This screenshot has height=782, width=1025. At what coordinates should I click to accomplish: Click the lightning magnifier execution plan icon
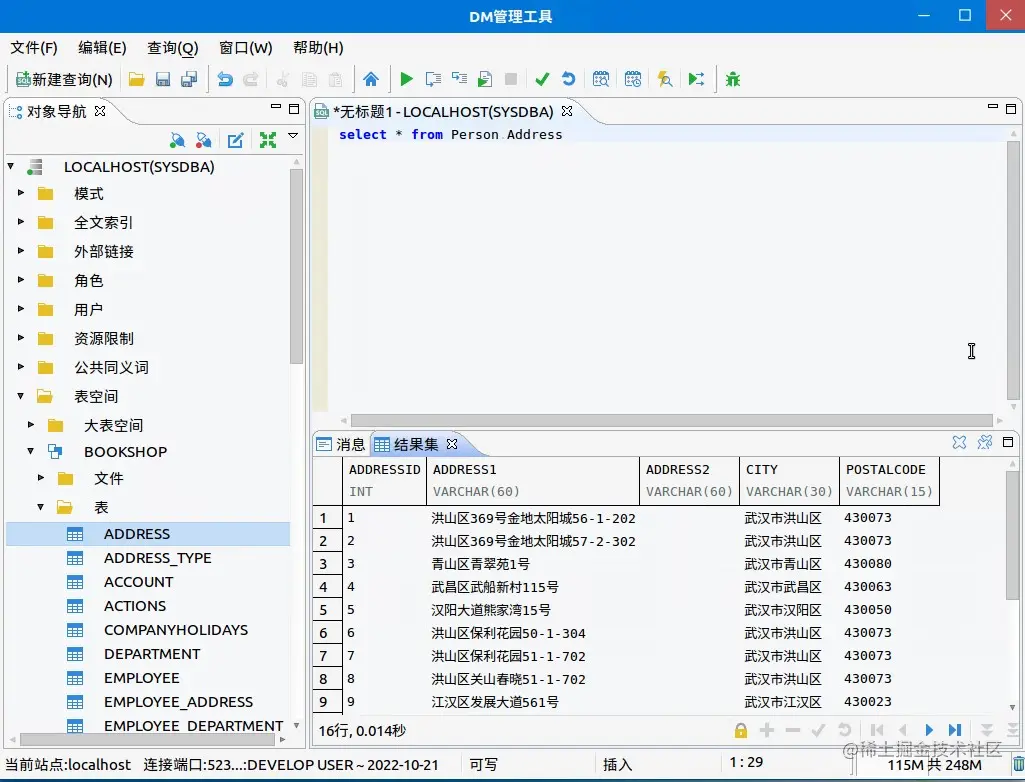[665, 80]
